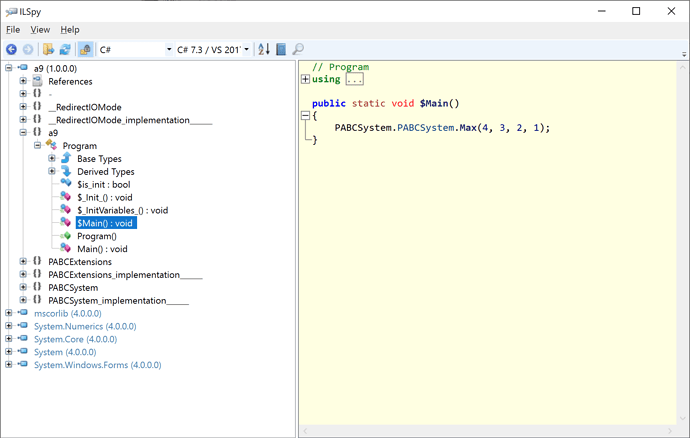Click System.Windows.Forms (4.0.0.0) label
690x438 pixels.
point(98,365)
